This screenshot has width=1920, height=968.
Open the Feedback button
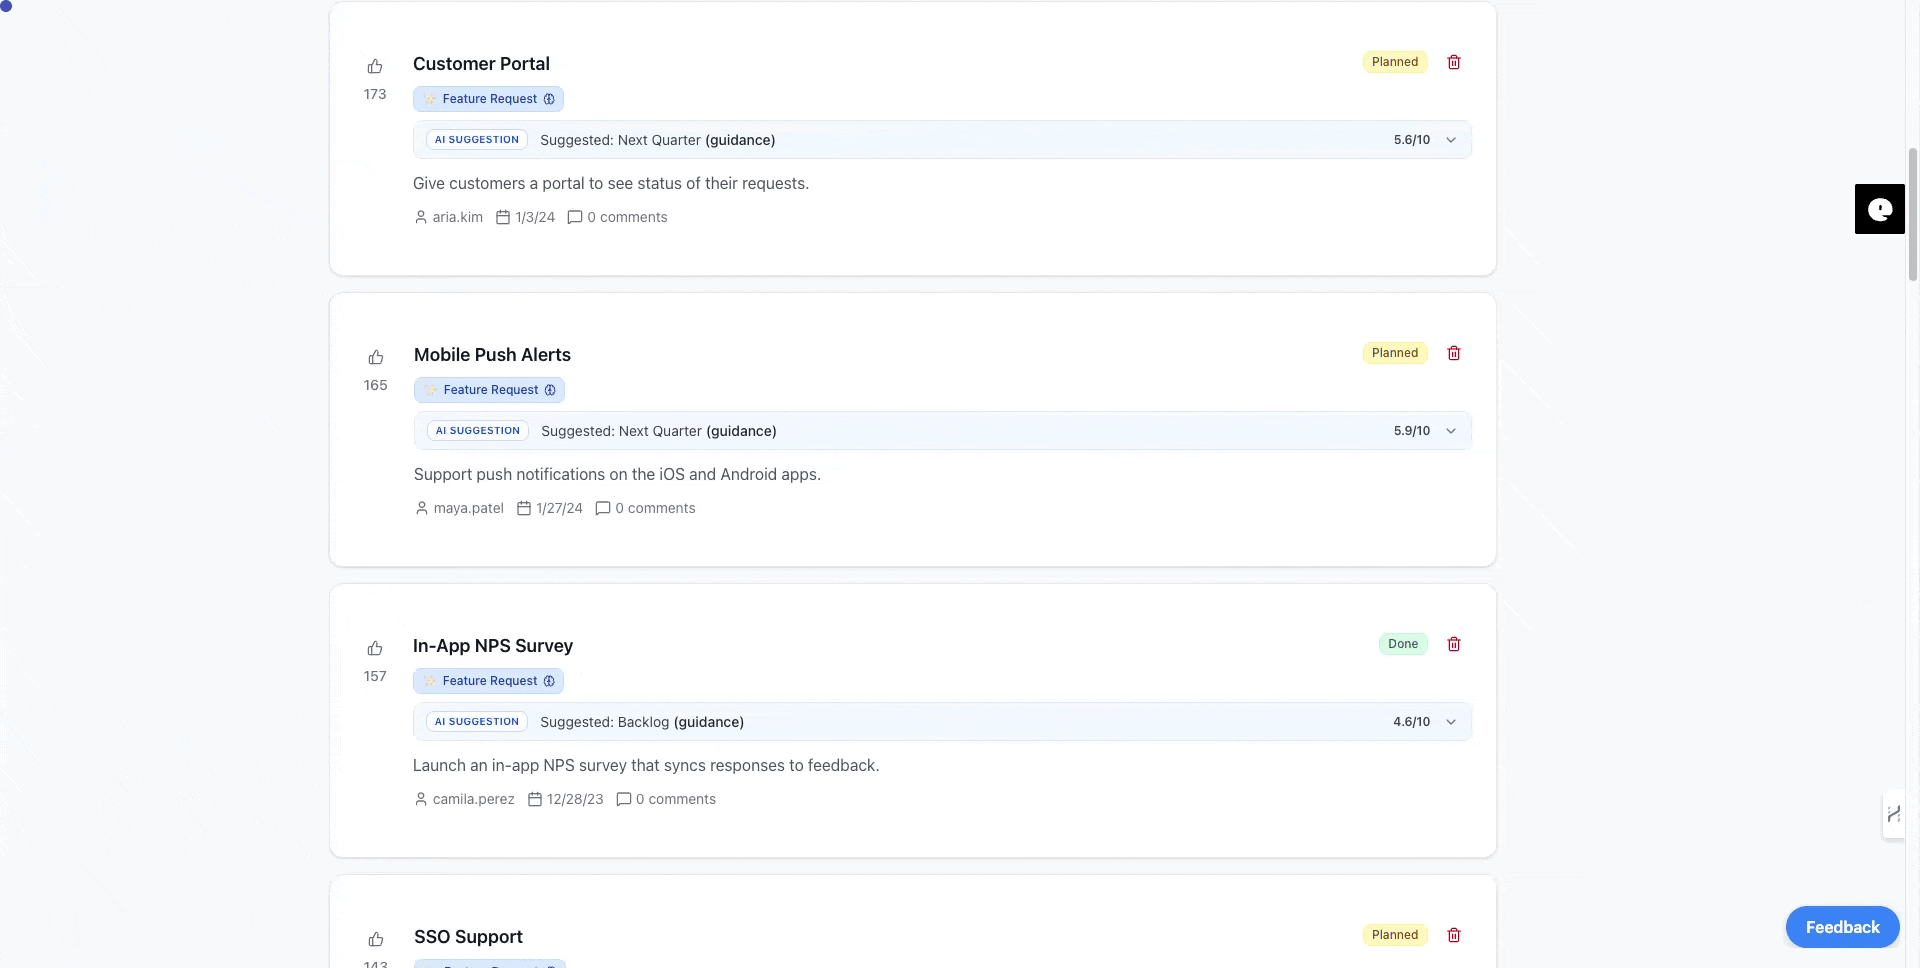pyautogui.click(x=1842, y=927)
